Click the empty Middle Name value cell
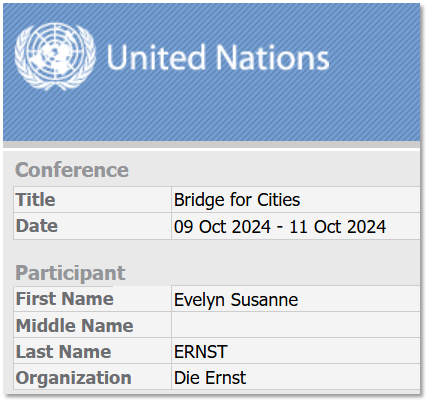The width and height of the screenshot is (429, 403). (295, 325)
